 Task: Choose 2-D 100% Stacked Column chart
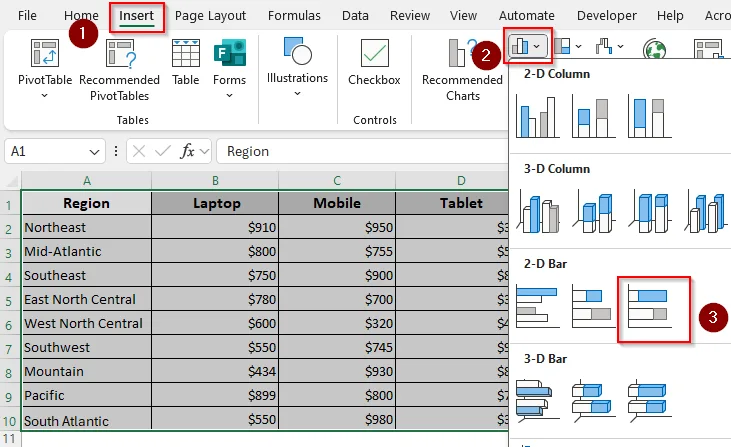click(x=649, y=116)
